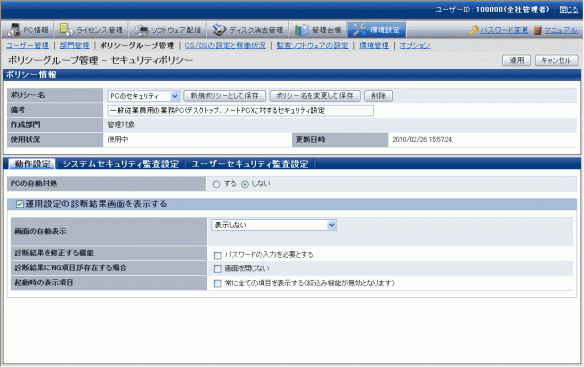Click the 管理対象 department value
584x367 pixels.
pos(121,125)
